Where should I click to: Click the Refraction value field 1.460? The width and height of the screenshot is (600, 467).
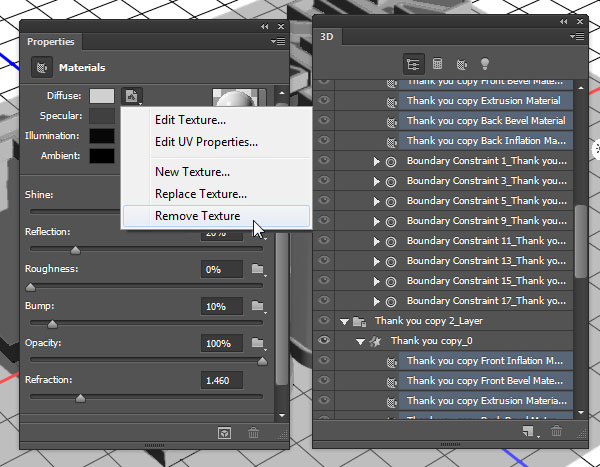222,380
